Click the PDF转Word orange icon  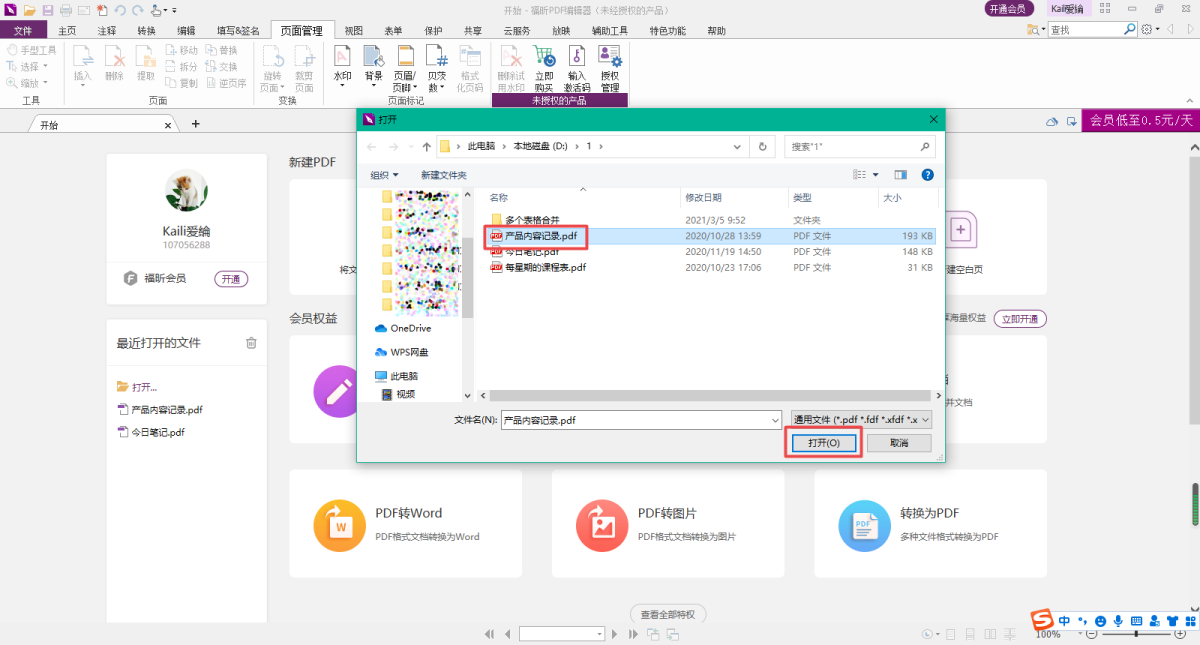click(x=340, y=525)
